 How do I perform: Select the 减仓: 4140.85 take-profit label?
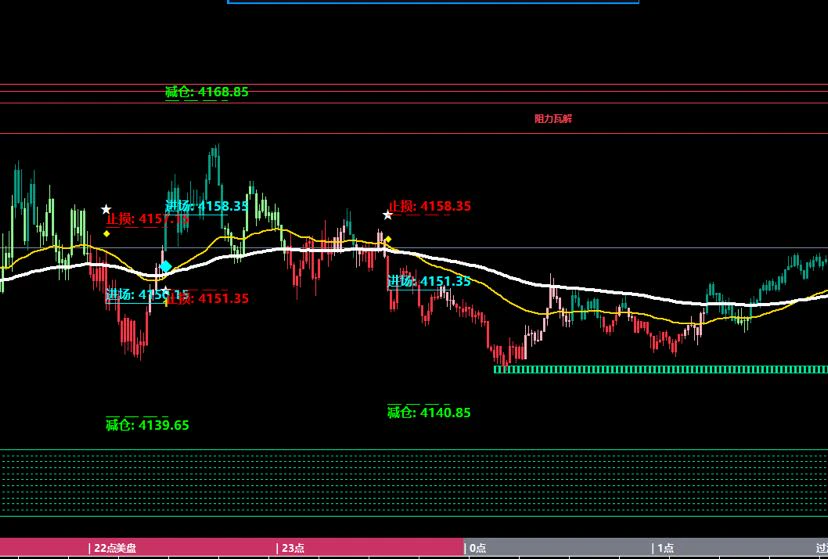point(429,412)
